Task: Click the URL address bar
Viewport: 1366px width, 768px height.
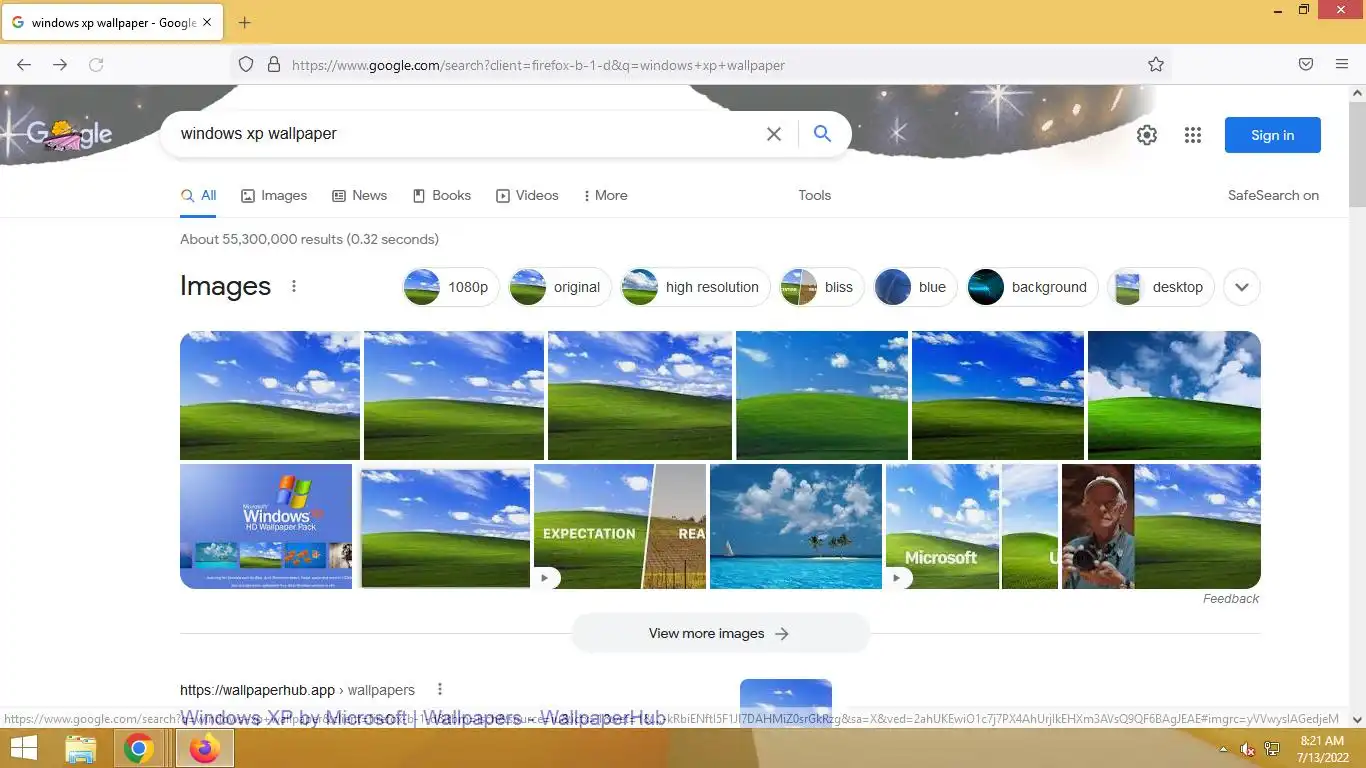Action: tap(700, 65)
